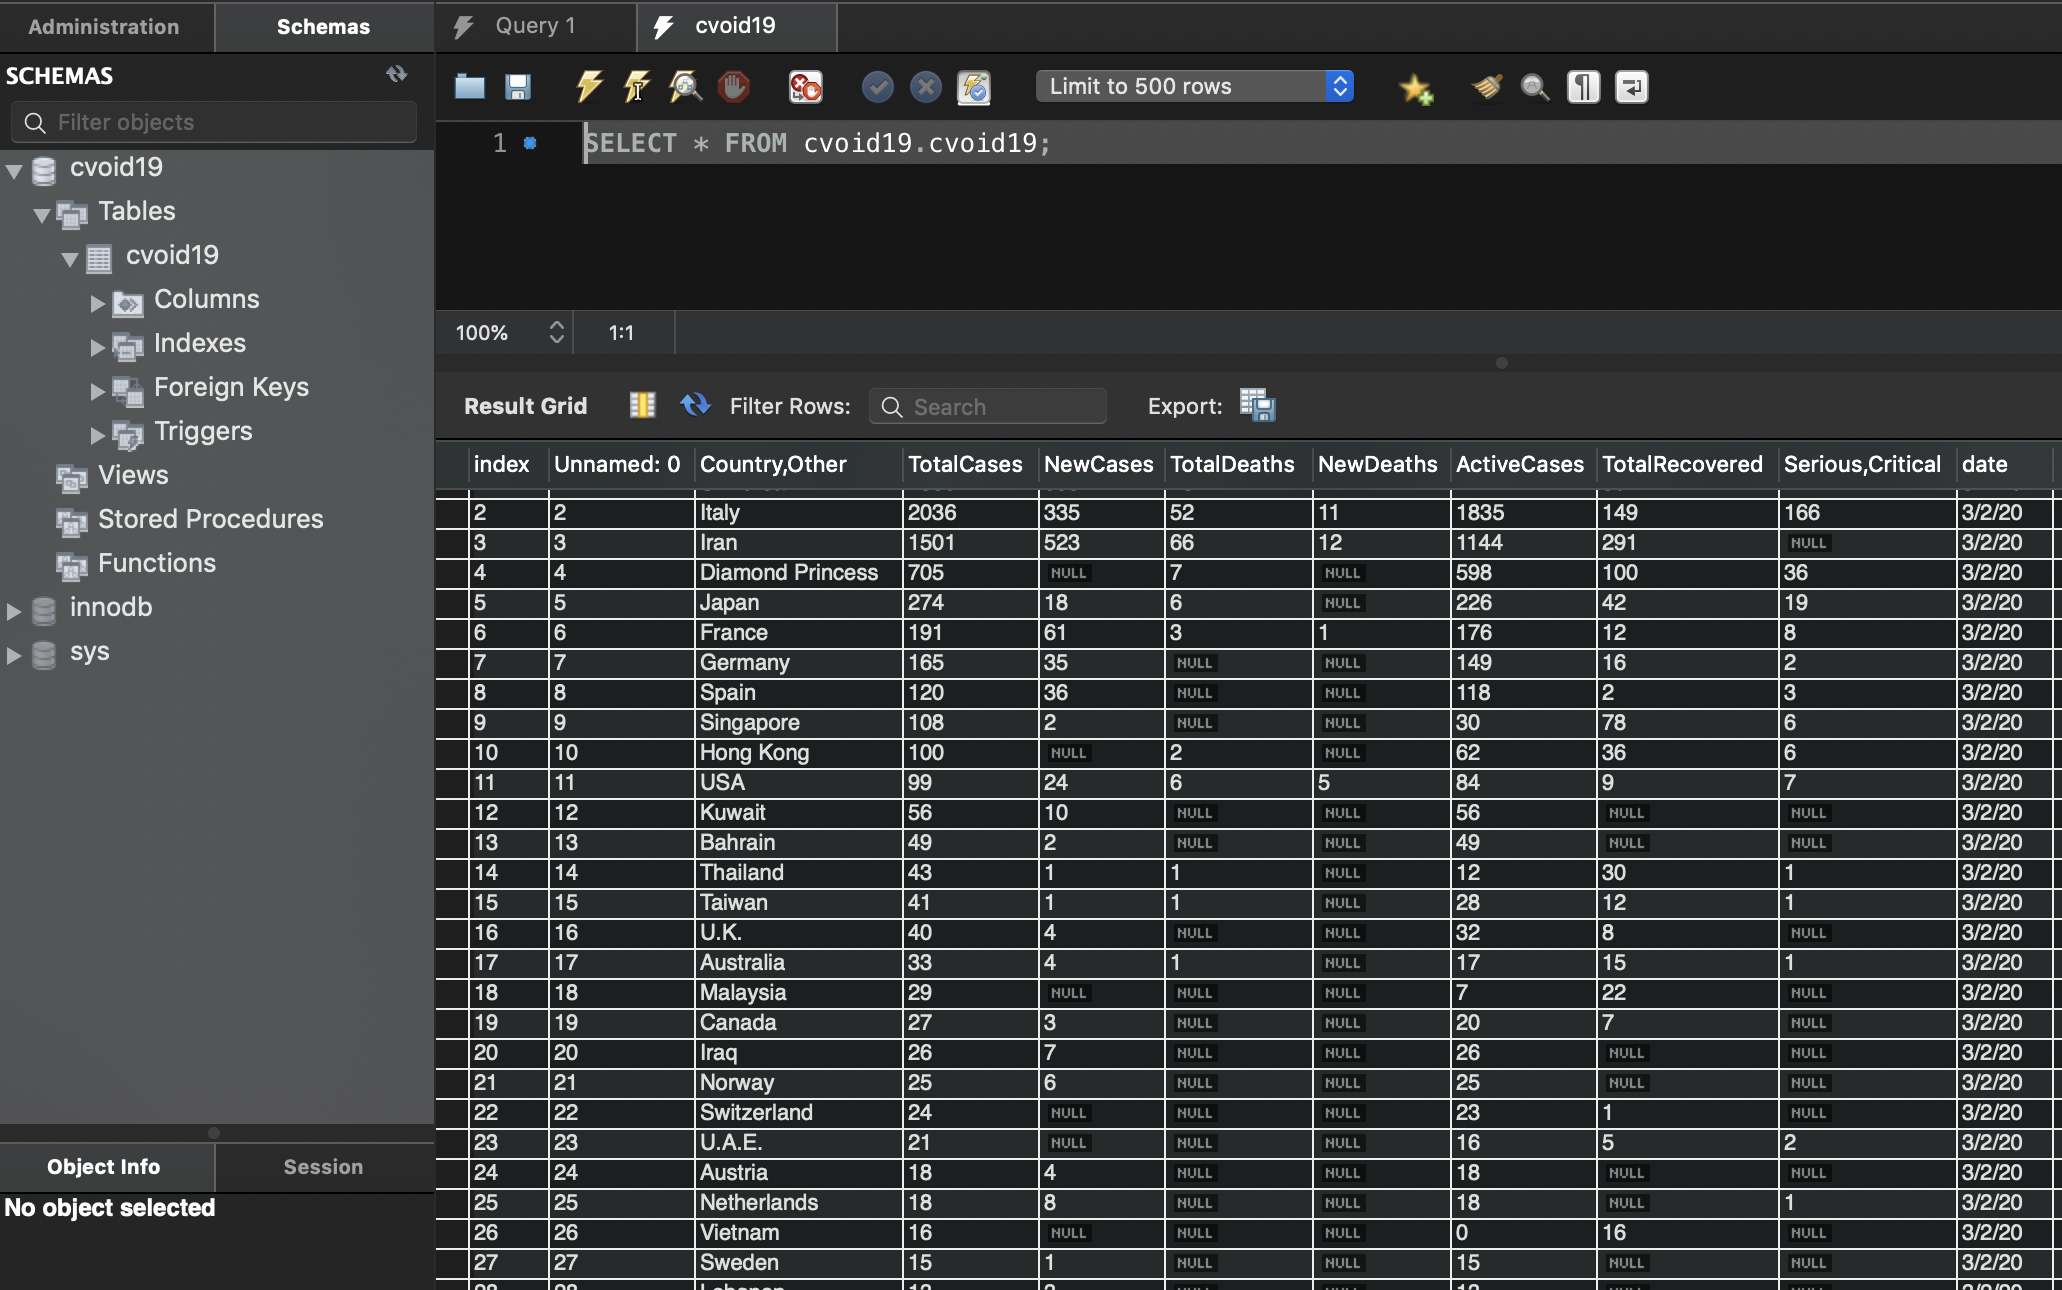
Task: Refresh the result grid data
Action: pyautogui.click(x=695, y=406)
